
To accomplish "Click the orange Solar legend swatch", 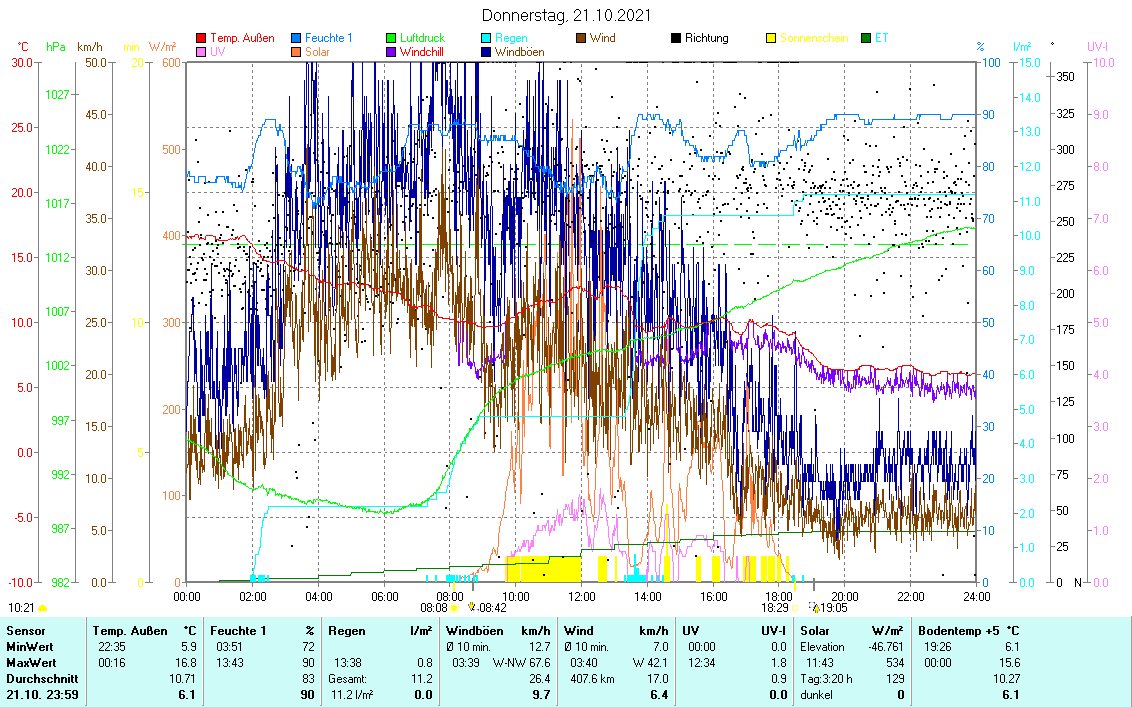I will tap(296, 53).
